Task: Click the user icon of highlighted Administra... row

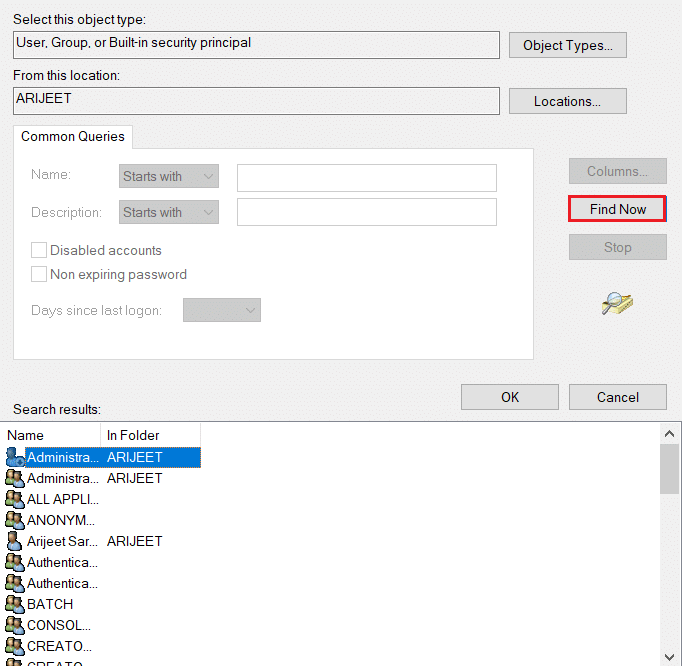Action: click(x=15, y=457)
